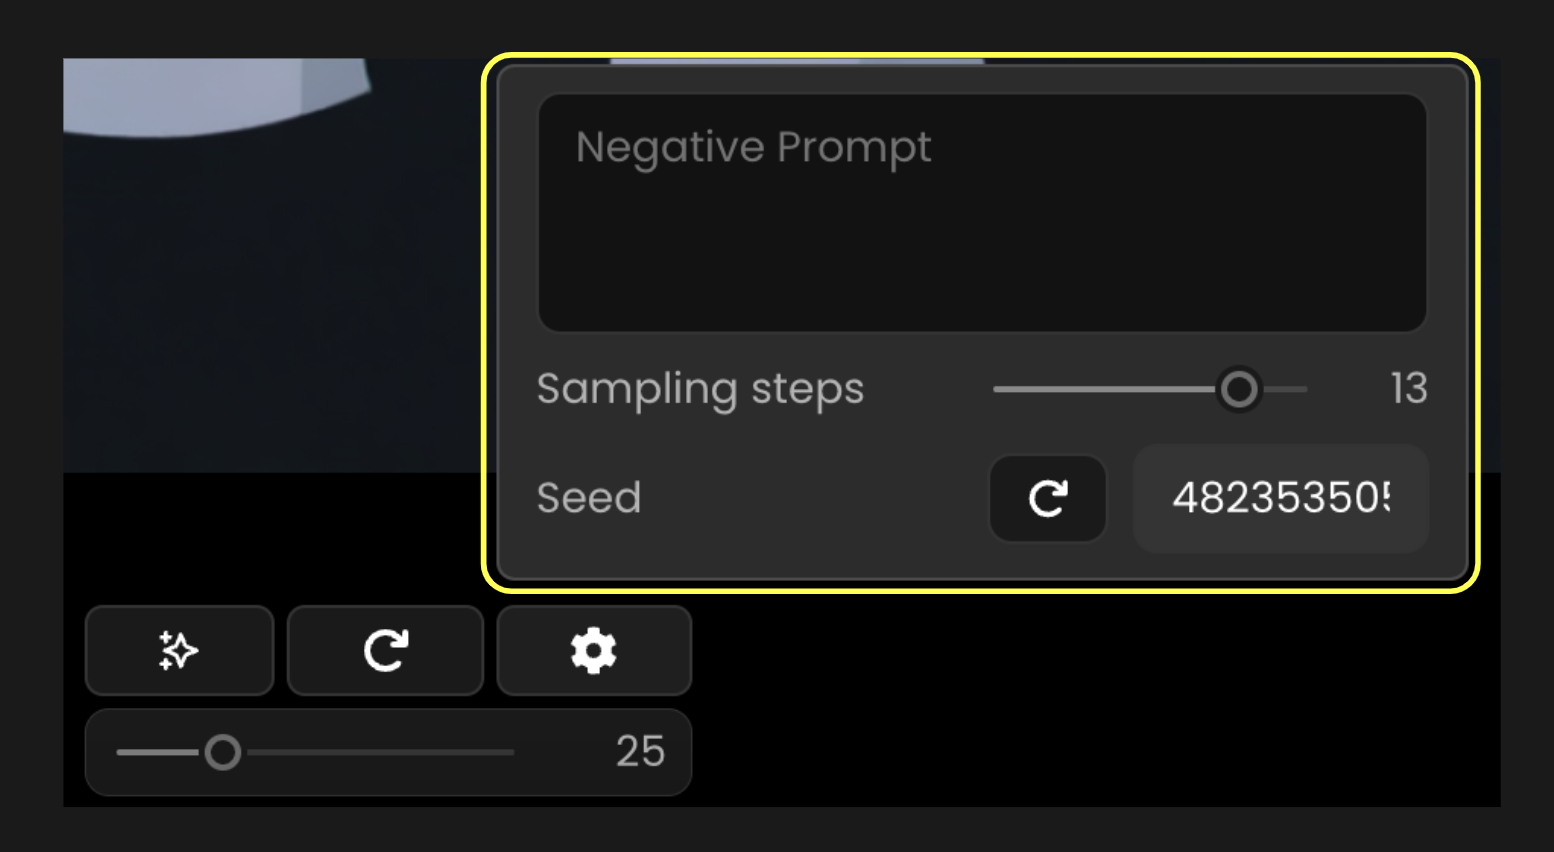
Task: Click the dark image preview area
Action: (270, 300)
